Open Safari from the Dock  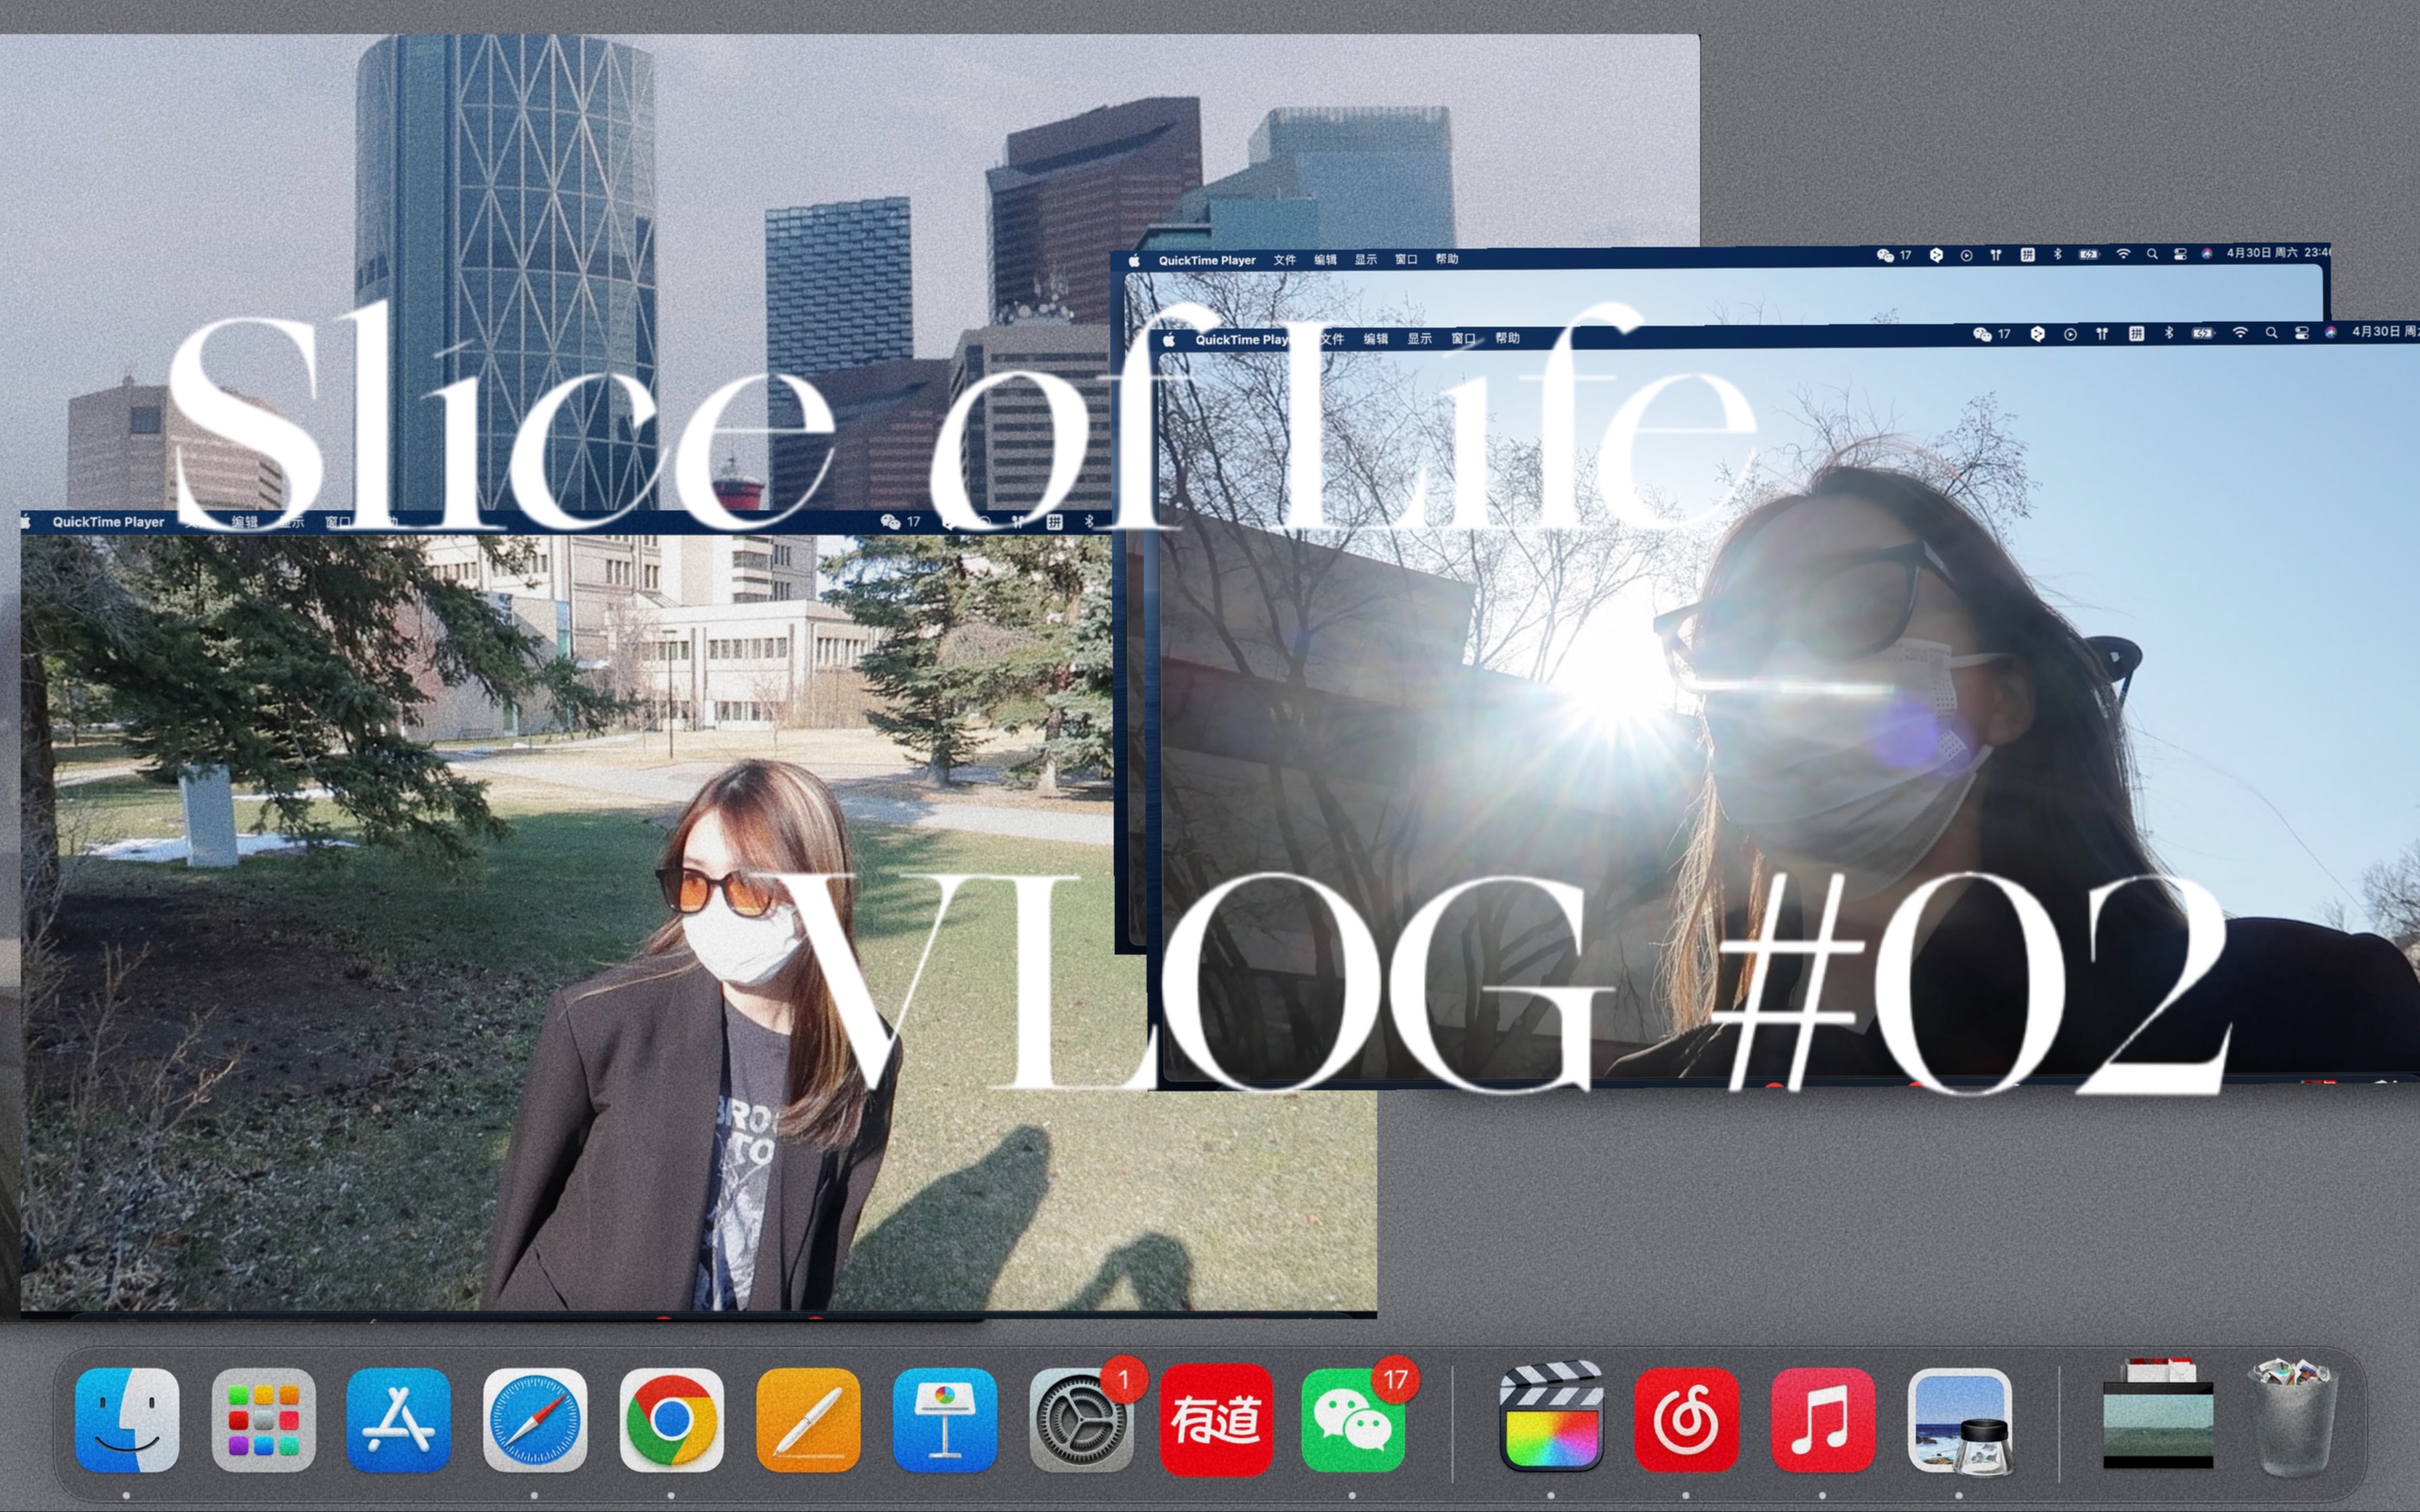(x=535, y=1420)
